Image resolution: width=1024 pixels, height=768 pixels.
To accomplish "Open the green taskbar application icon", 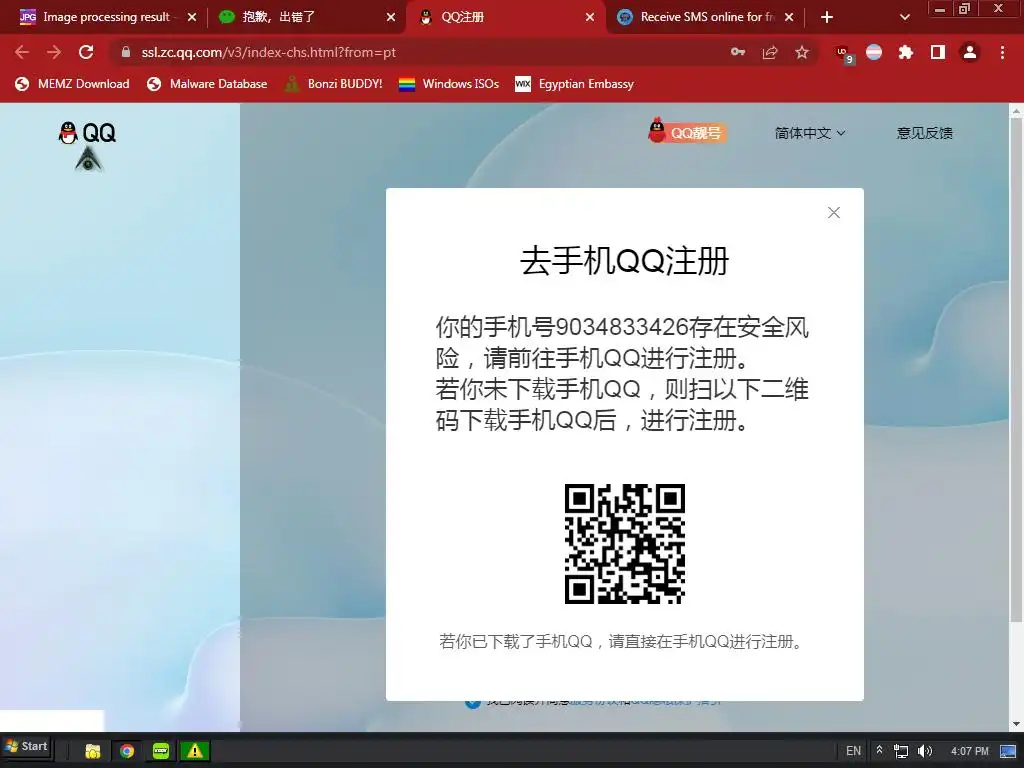I will (x=161, y=751).
